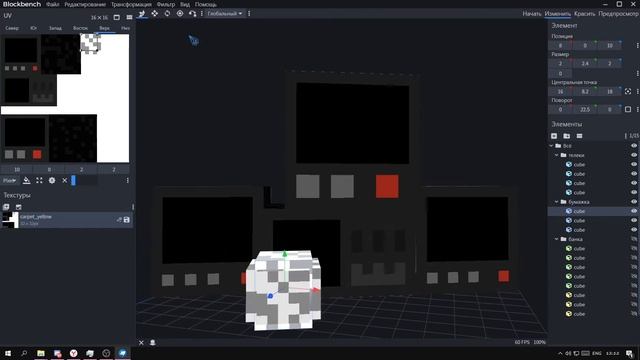Open the Вид menu
640x360 pixels.
(185, 4)
